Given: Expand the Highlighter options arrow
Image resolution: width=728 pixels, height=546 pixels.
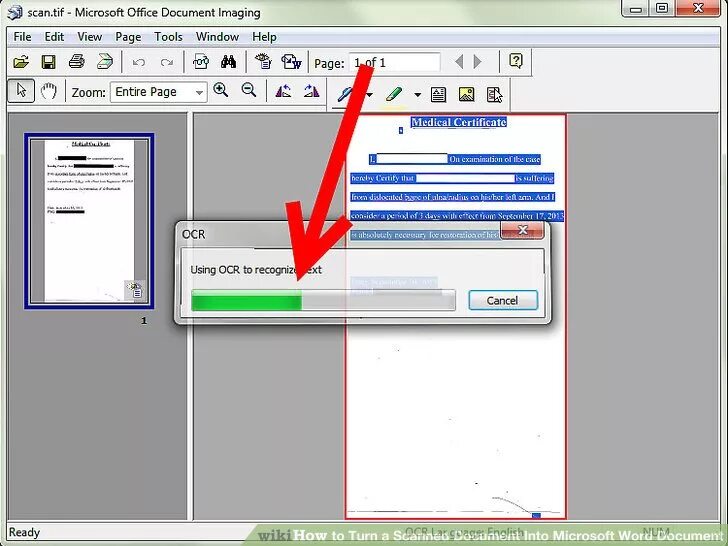Looking at the screenshot, I should 417,95.
